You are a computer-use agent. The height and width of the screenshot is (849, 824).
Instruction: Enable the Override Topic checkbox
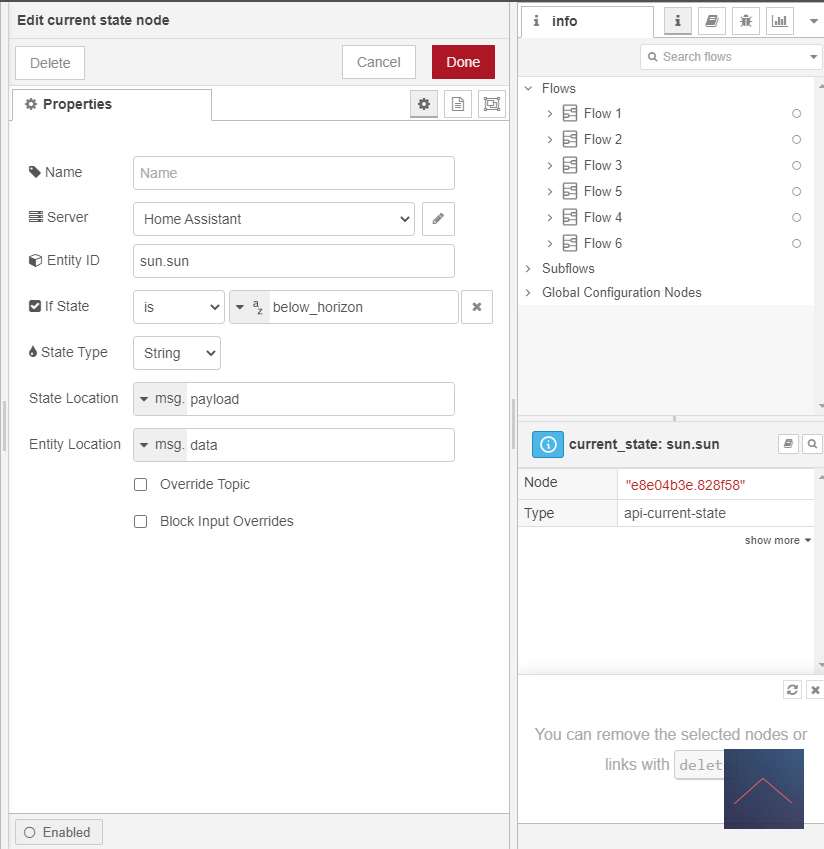coord(141,484)
